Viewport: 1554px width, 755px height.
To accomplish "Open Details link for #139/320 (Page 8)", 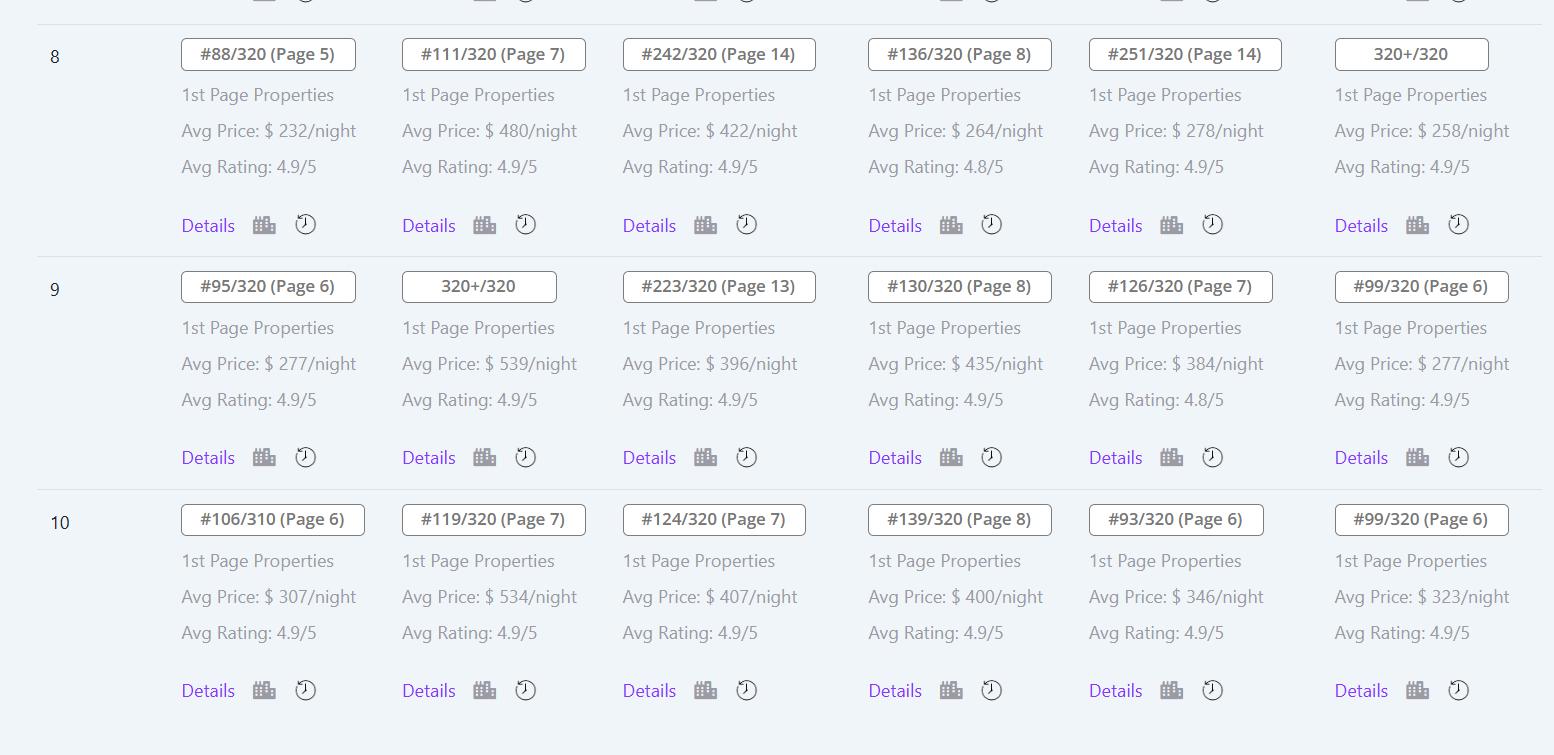I will (x=895, y=691).
